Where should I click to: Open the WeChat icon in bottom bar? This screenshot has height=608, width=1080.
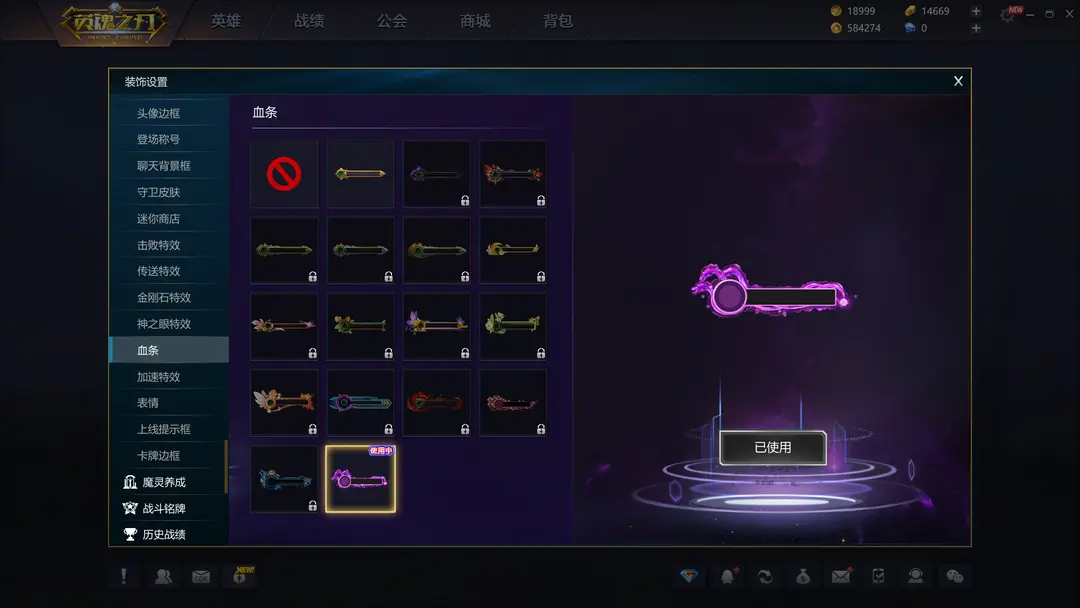pos(955,576)
